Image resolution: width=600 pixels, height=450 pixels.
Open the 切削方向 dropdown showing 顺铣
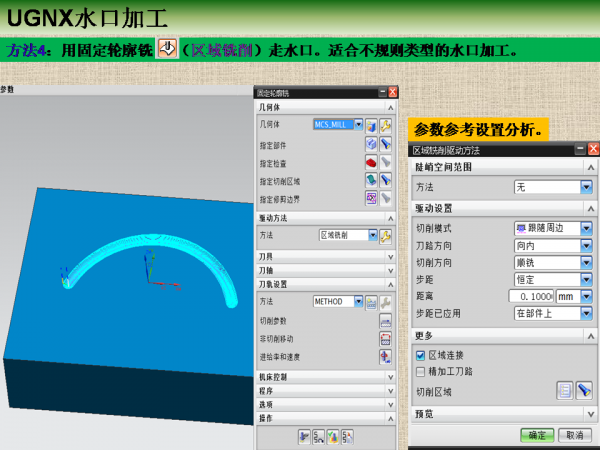point(586,262)
